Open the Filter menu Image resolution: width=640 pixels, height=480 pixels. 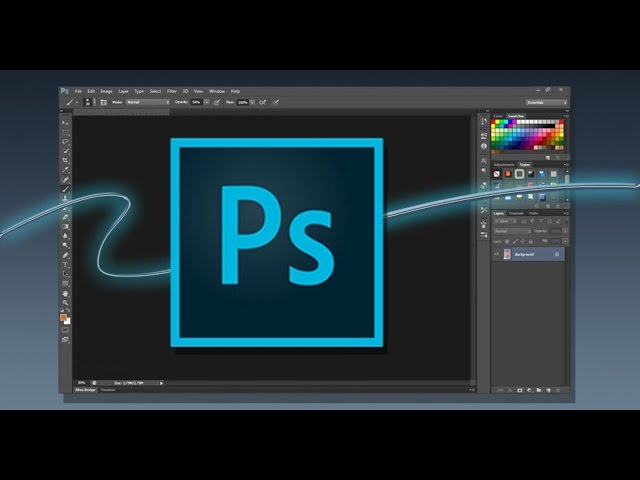[172, 91]
